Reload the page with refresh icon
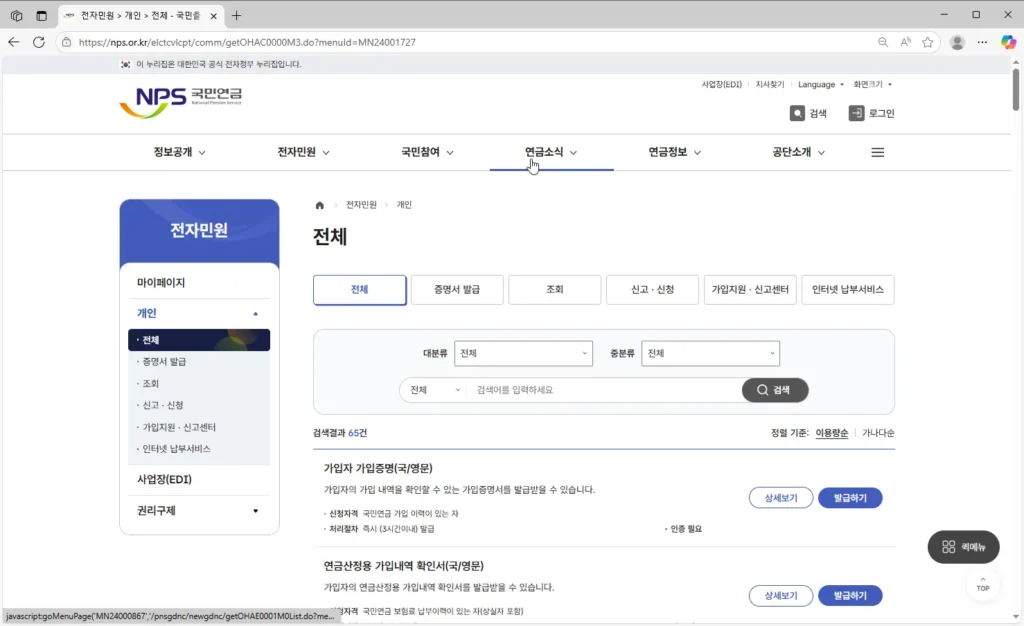Image resolution: width=1024 pixels, height=626 pixels. click(x=39, y=42)
